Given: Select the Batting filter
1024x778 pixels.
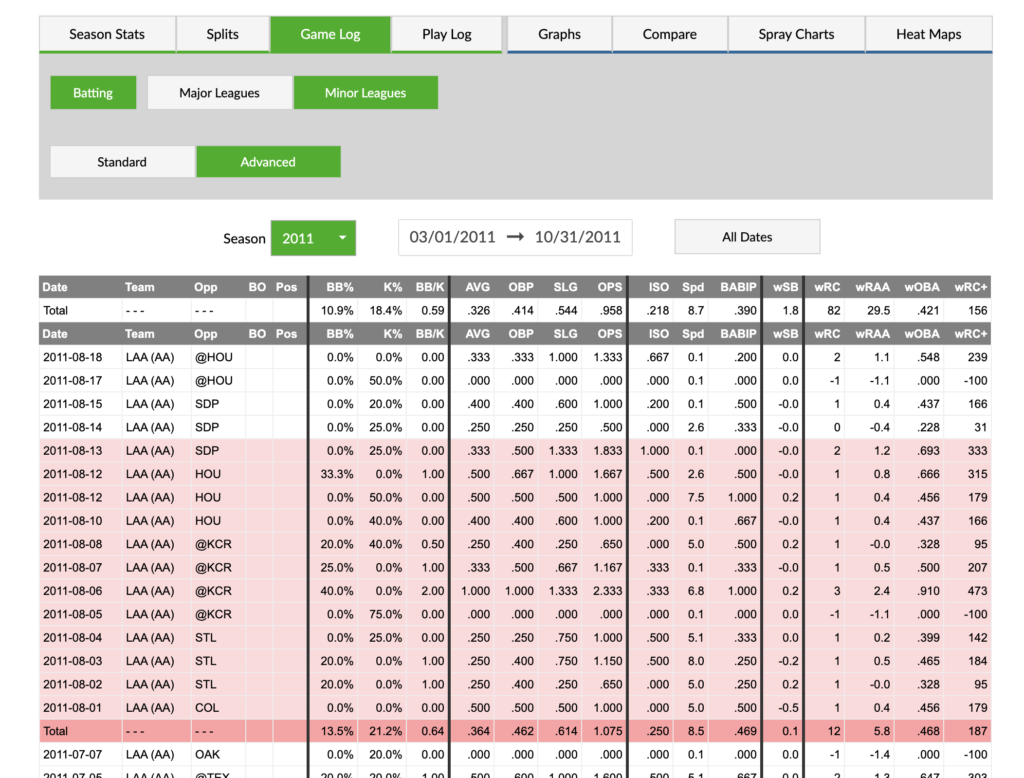Looking at the screenshot, I should [92, 92].
